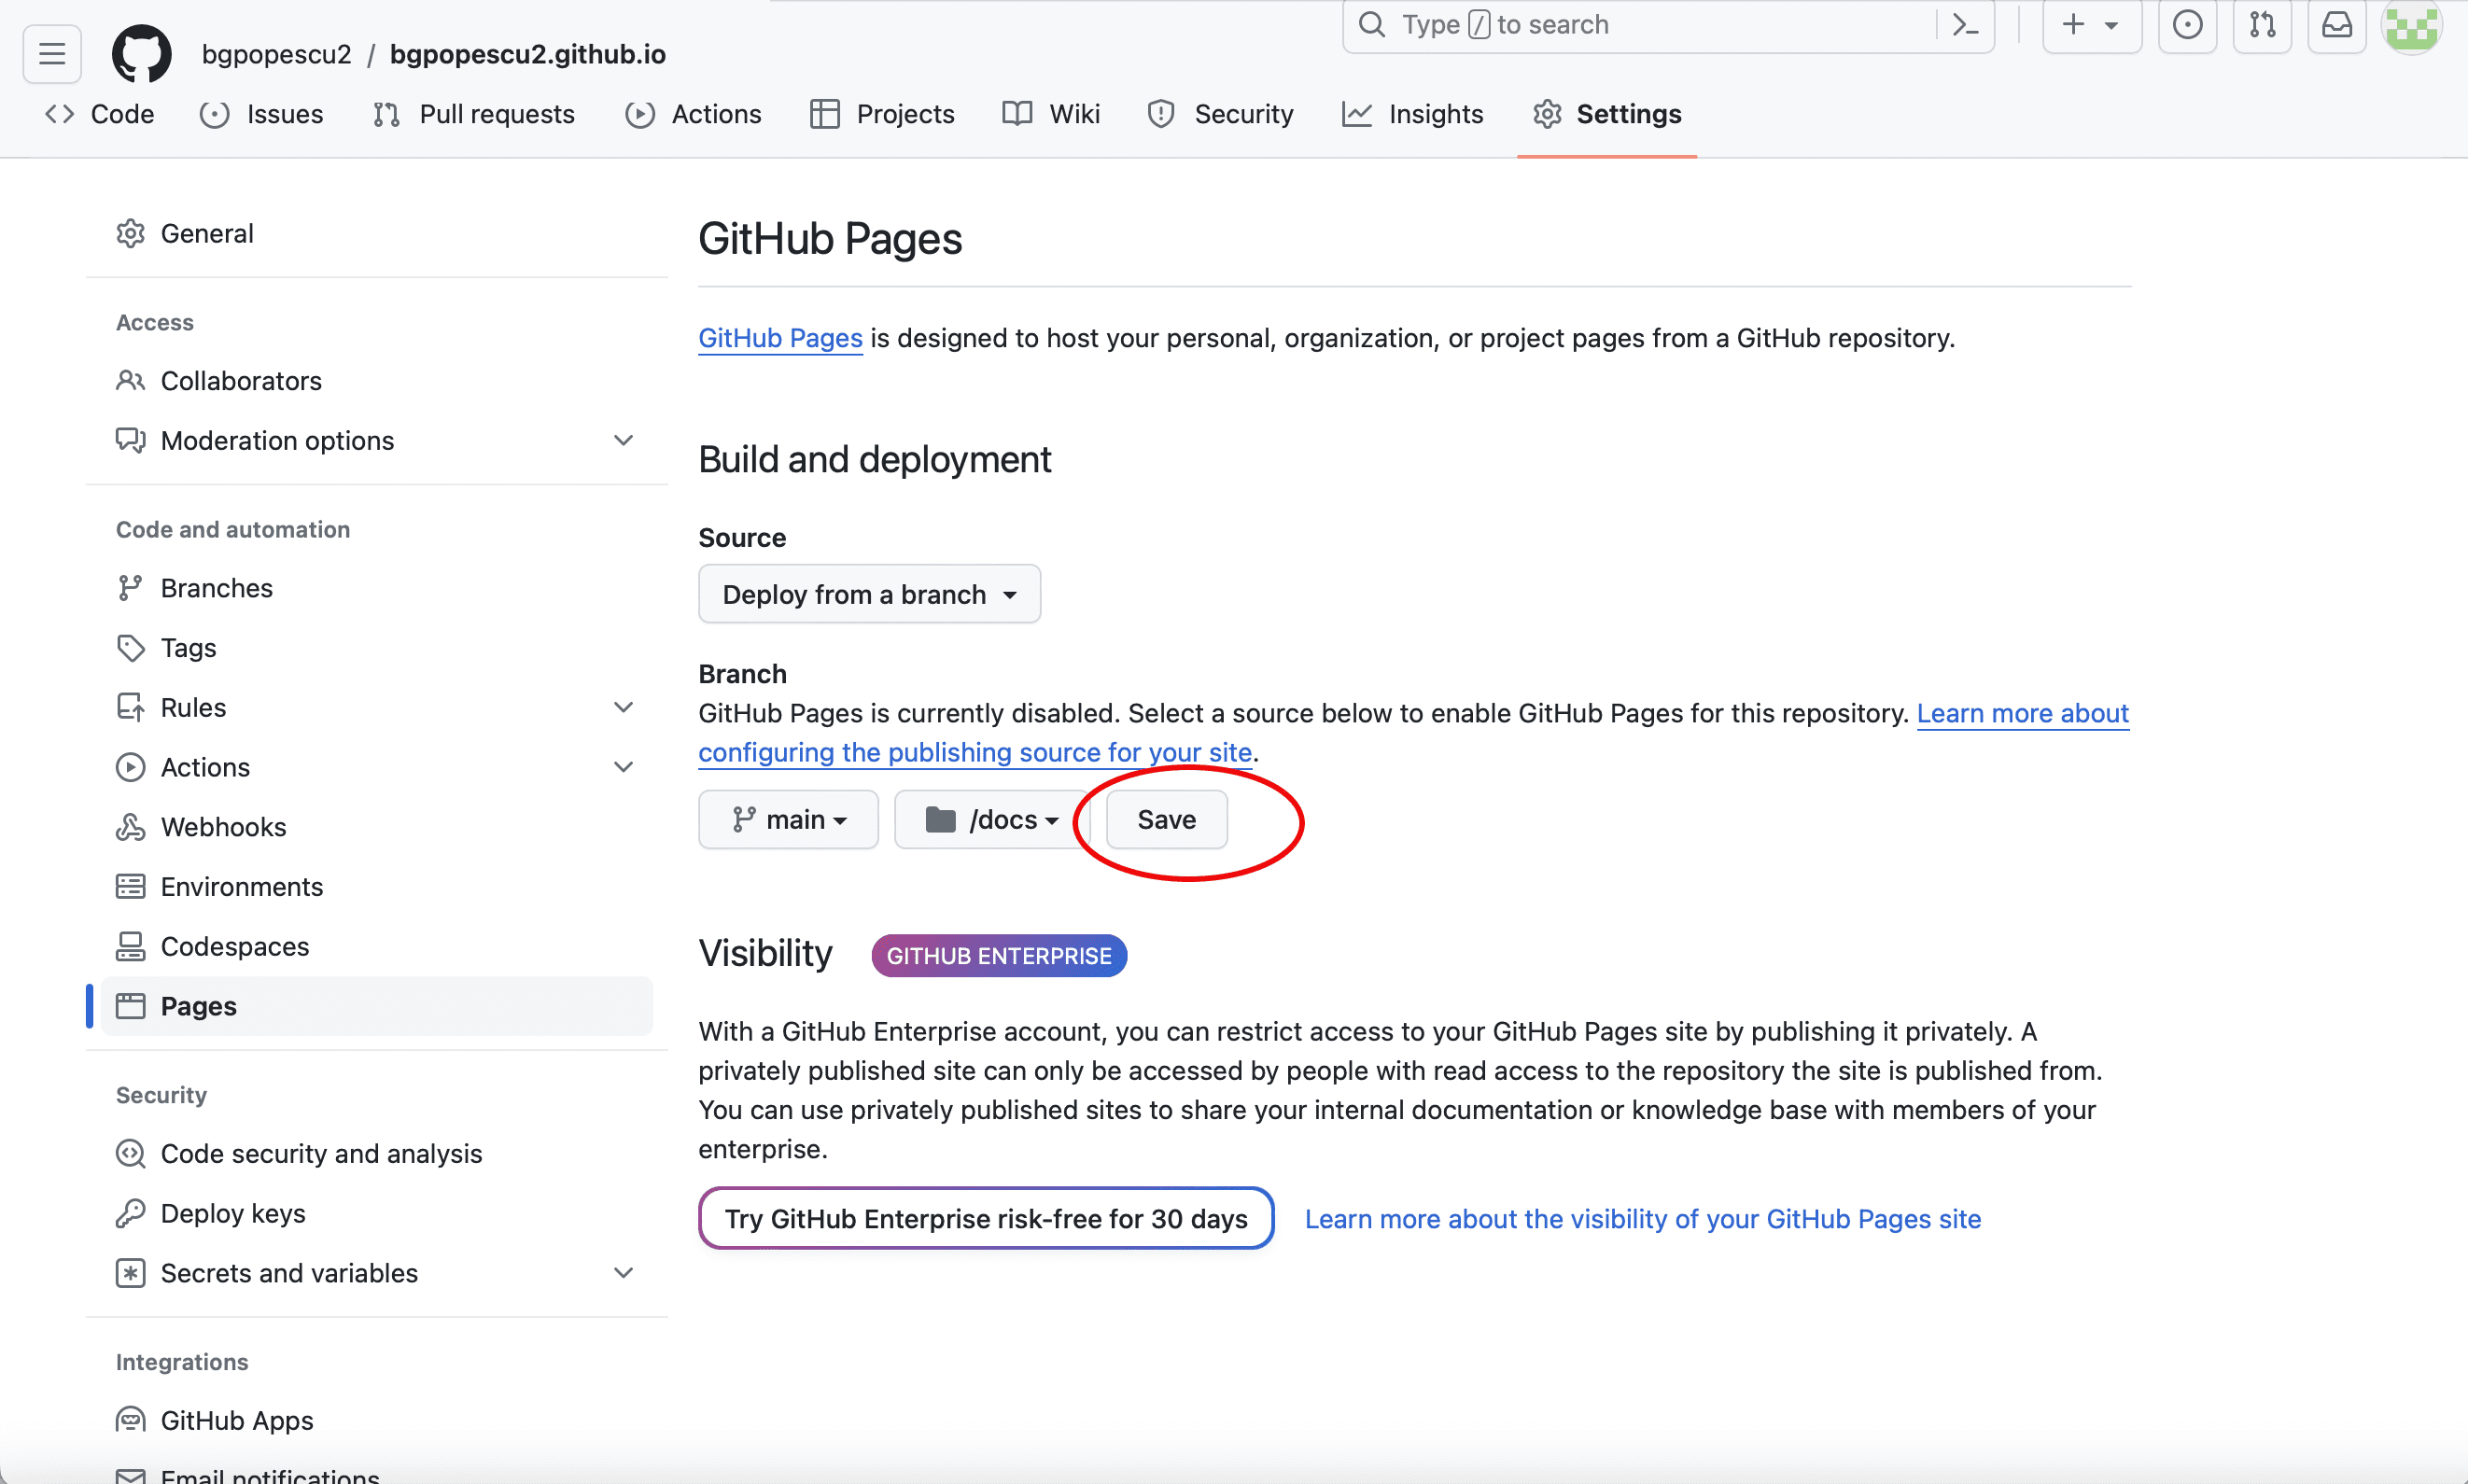Open the notifications inbox icon

point(2336,25)
